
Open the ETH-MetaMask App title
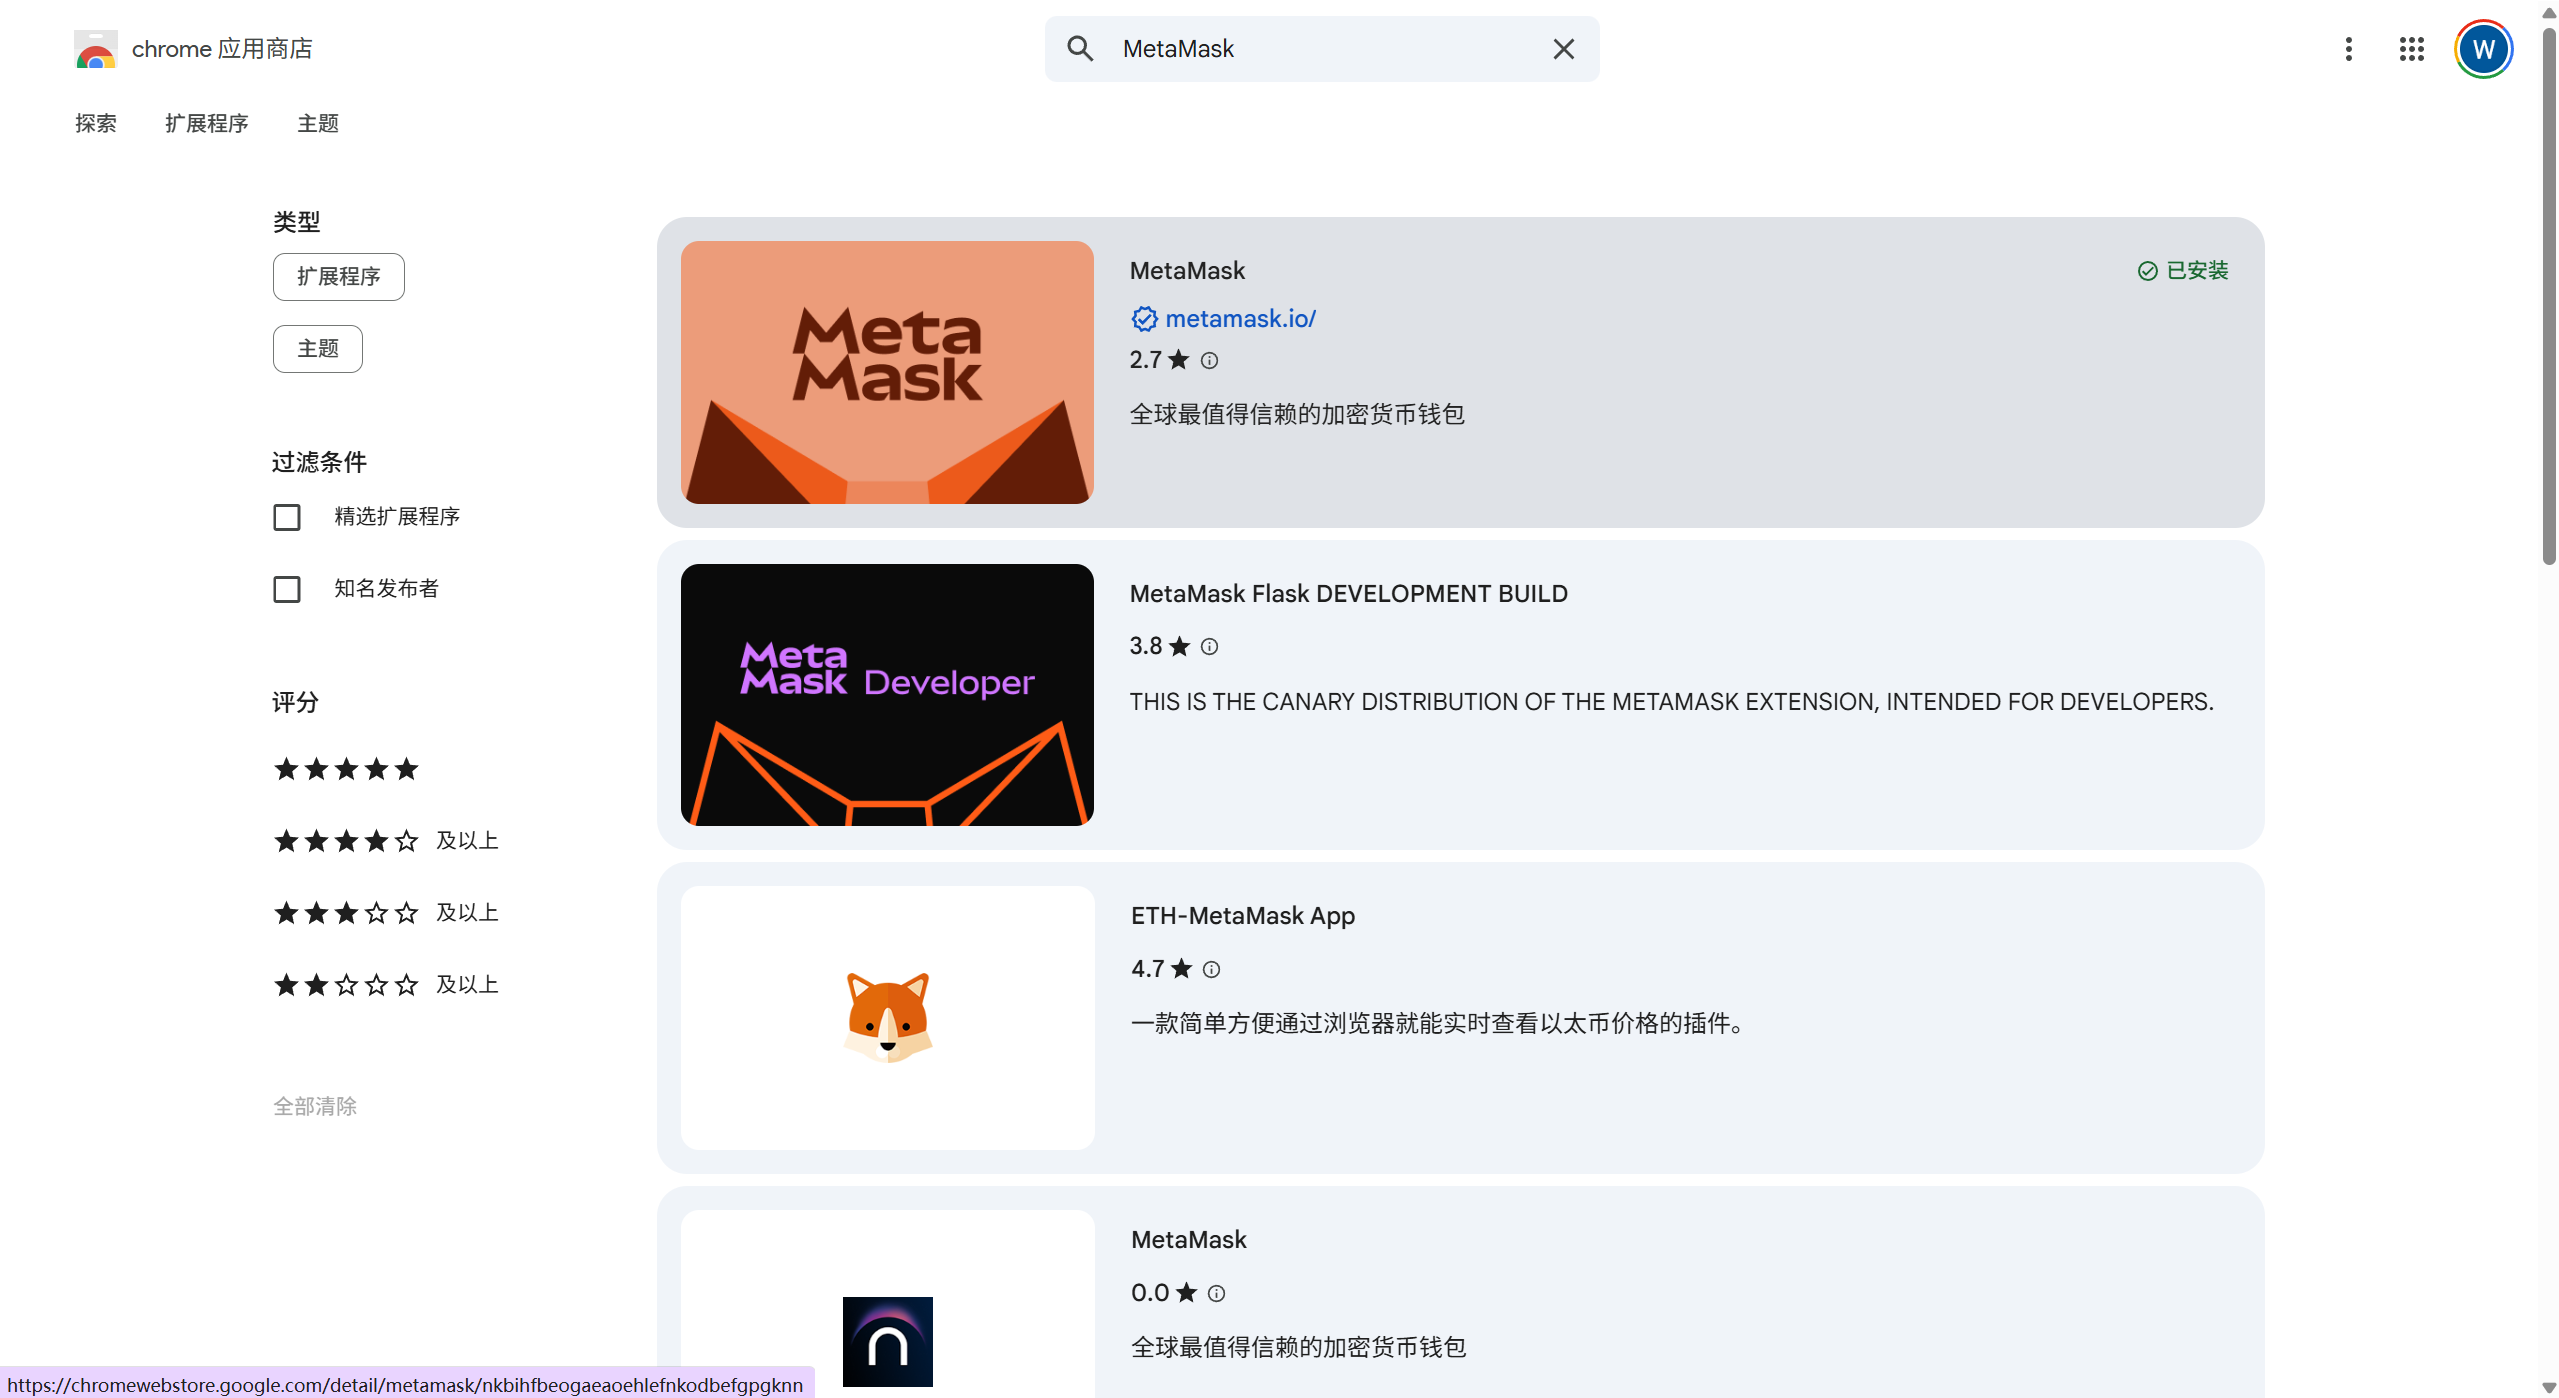[1243, 916]
